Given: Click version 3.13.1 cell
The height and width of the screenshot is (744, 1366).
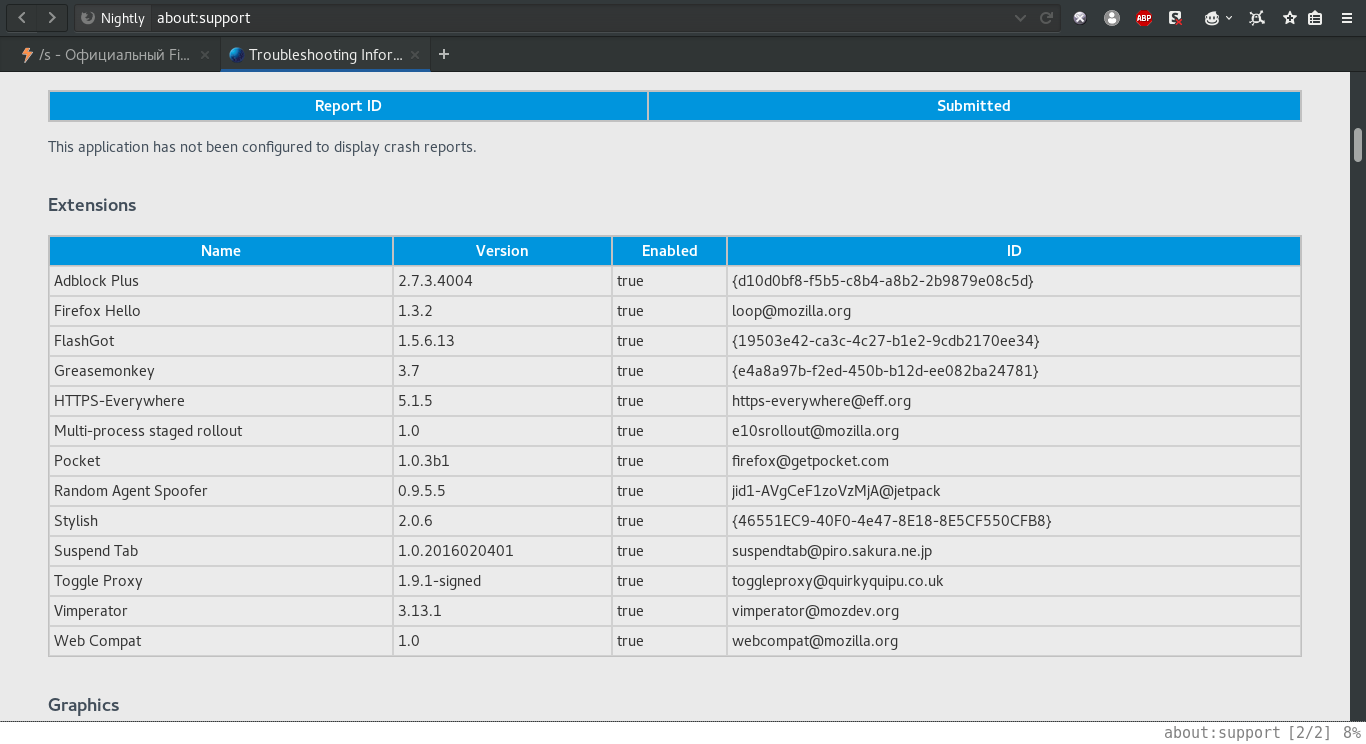Looking at the screenshot, I should click(x=502, y=611).
